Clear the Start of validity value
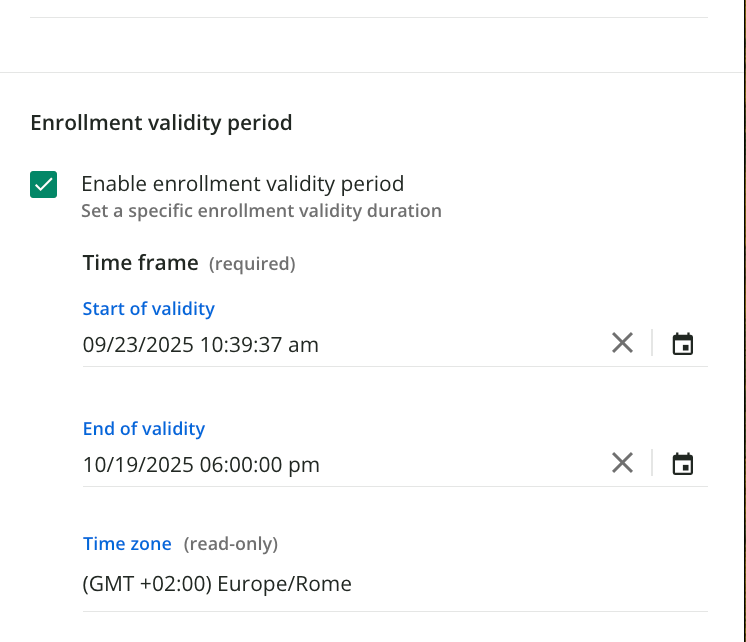746x642 pixels. [622, 344]
